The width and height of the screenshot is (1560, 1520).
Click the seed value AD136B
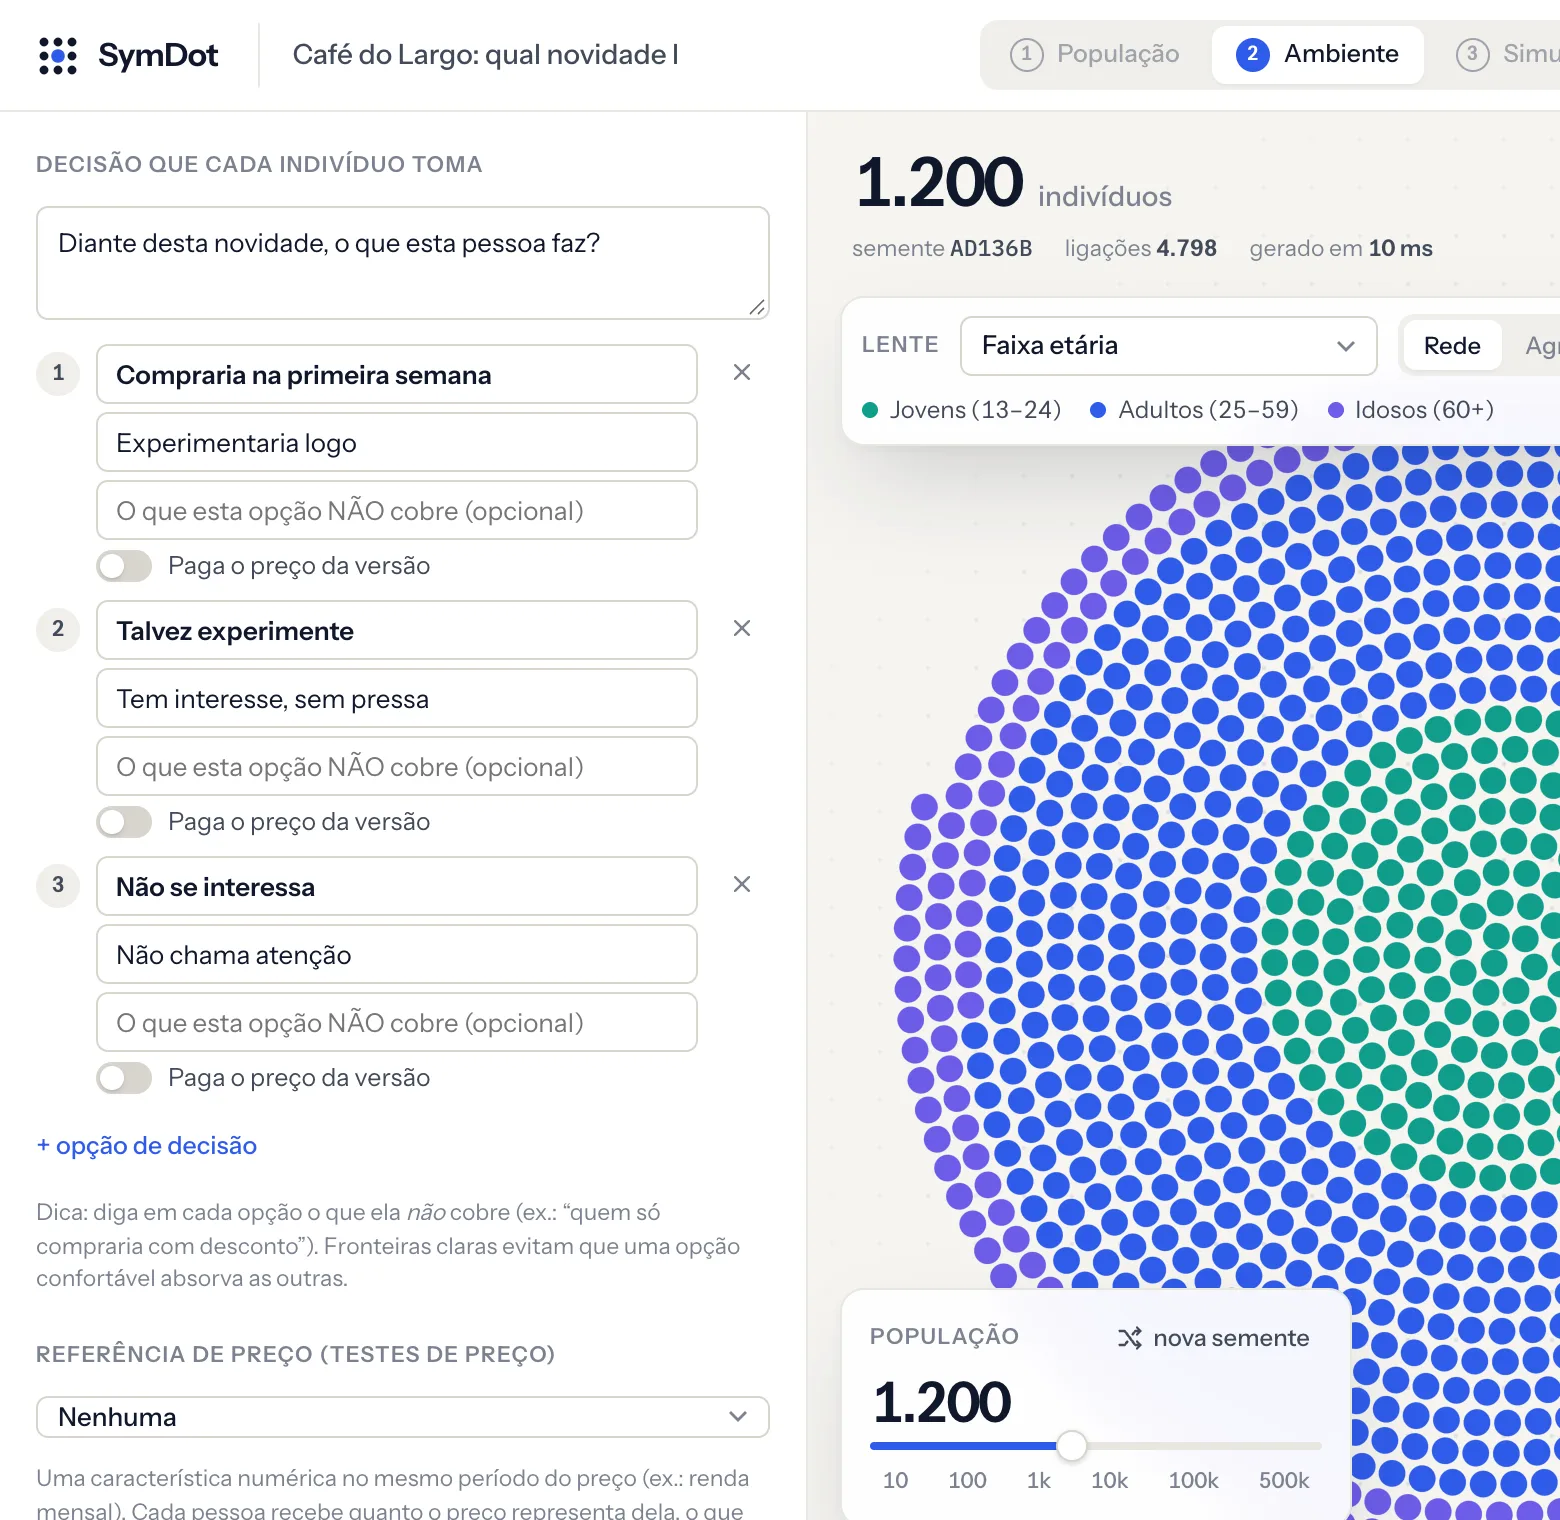click(991, 248)
